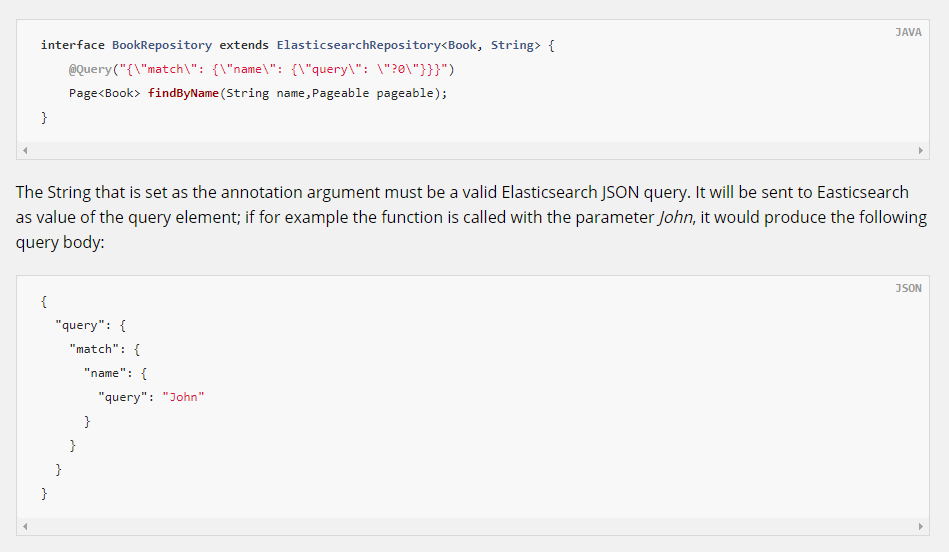Viewport: 949px width, 552px height.
Task: Click the @Query annotation in the code
Action: (90, 69)
